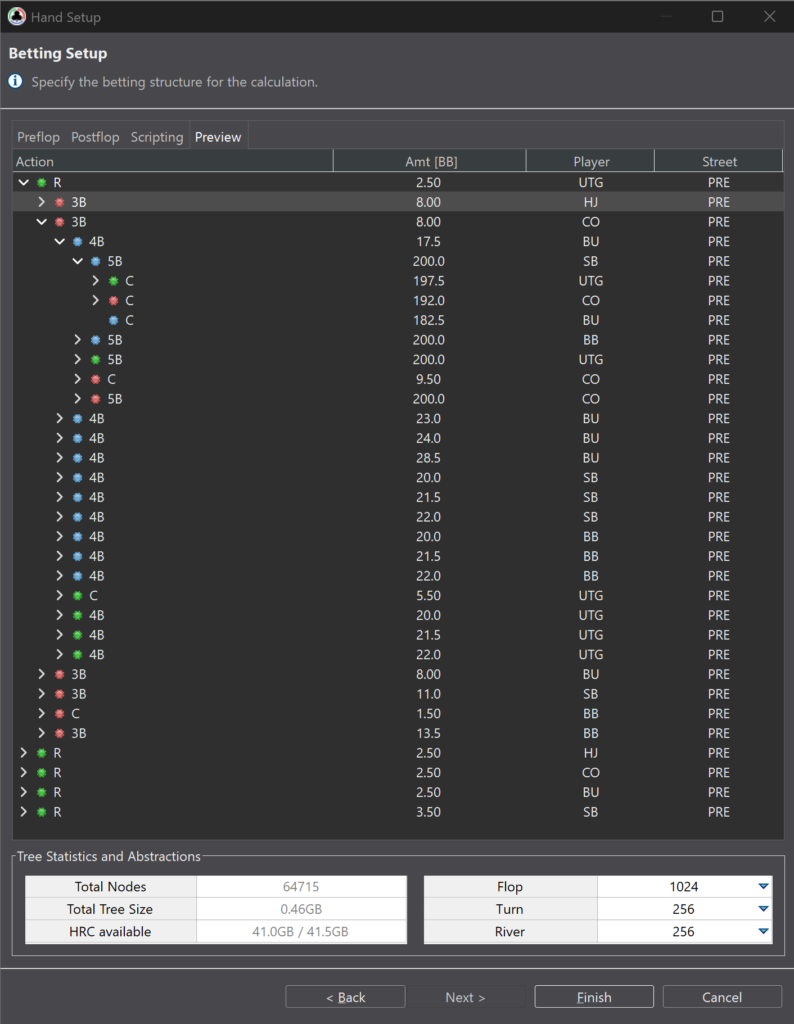
Task: Click the Next button
Action: coord(465,997)
